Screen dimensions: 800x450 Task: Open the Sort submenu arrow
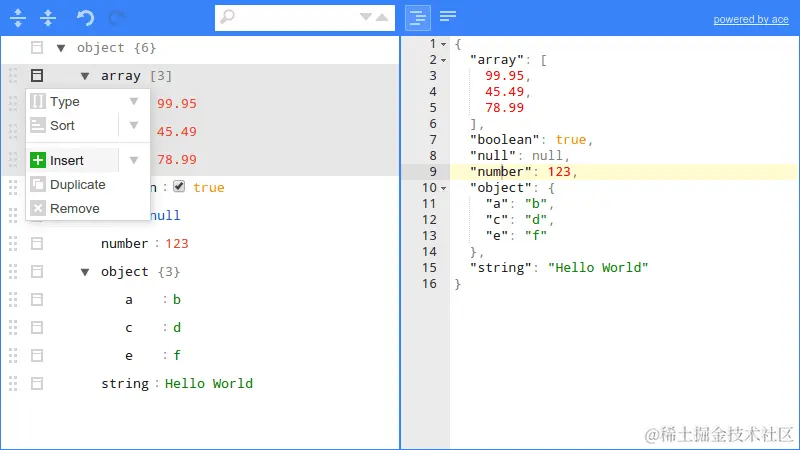(134, 125)
